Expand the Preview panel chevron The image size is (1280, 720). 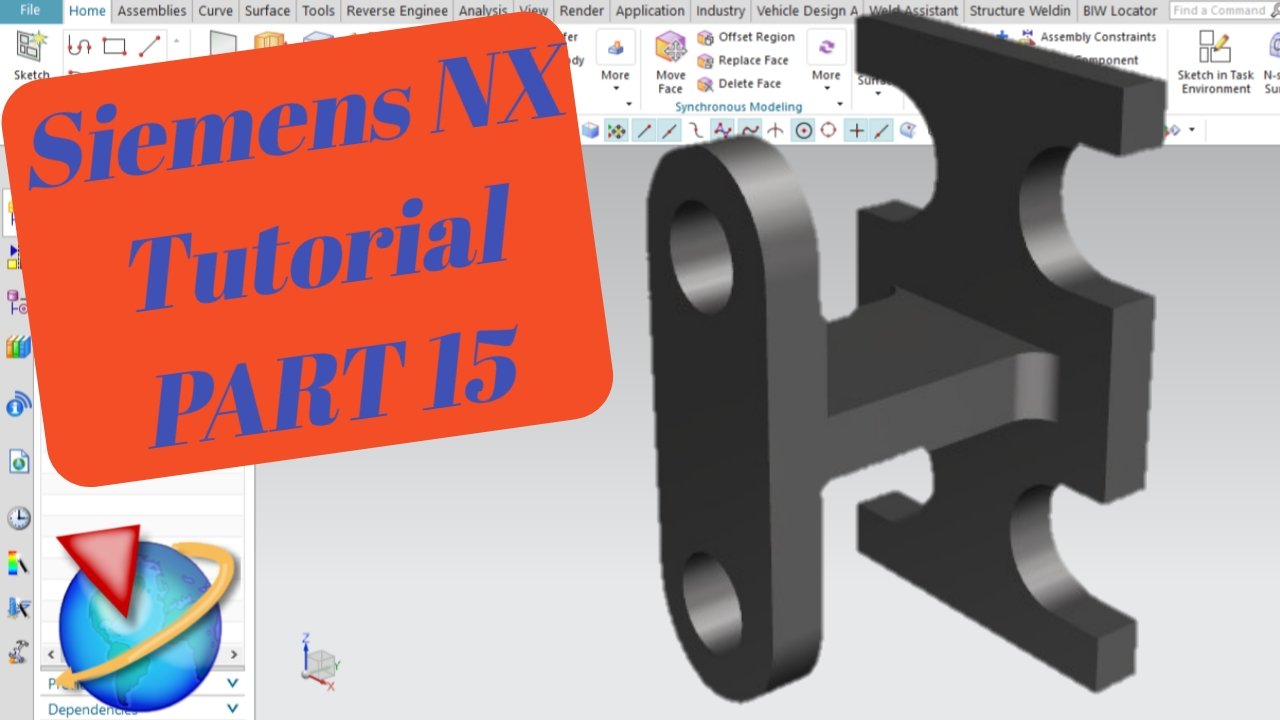pos(233,683)
